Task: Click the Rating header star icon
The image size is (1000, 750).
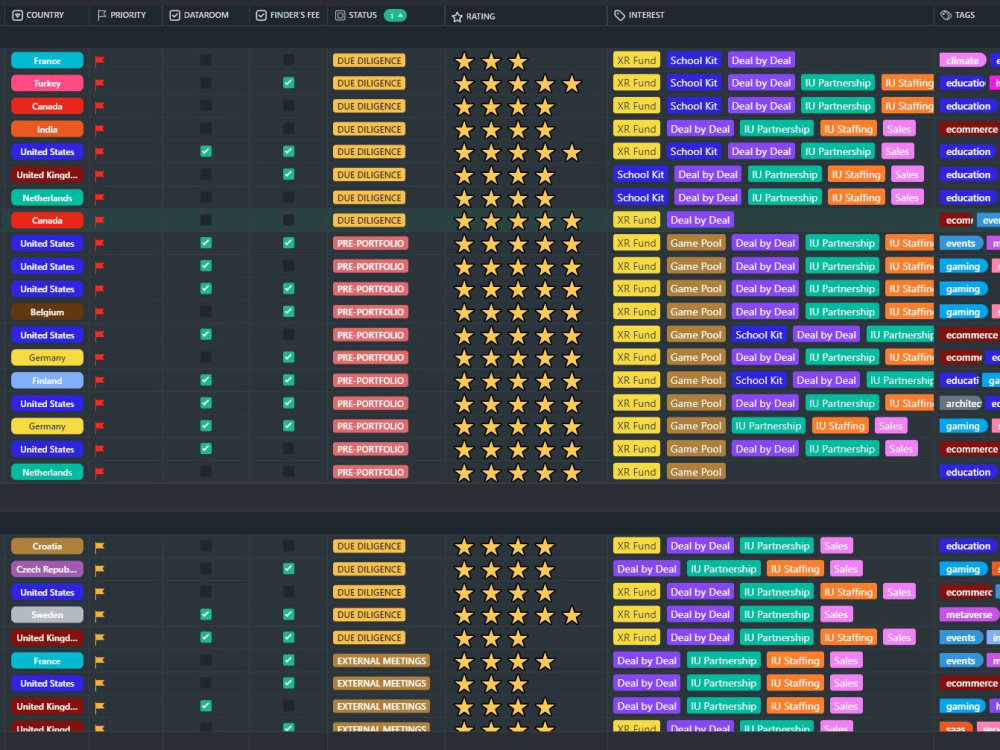Action: (x=457, y=17)
